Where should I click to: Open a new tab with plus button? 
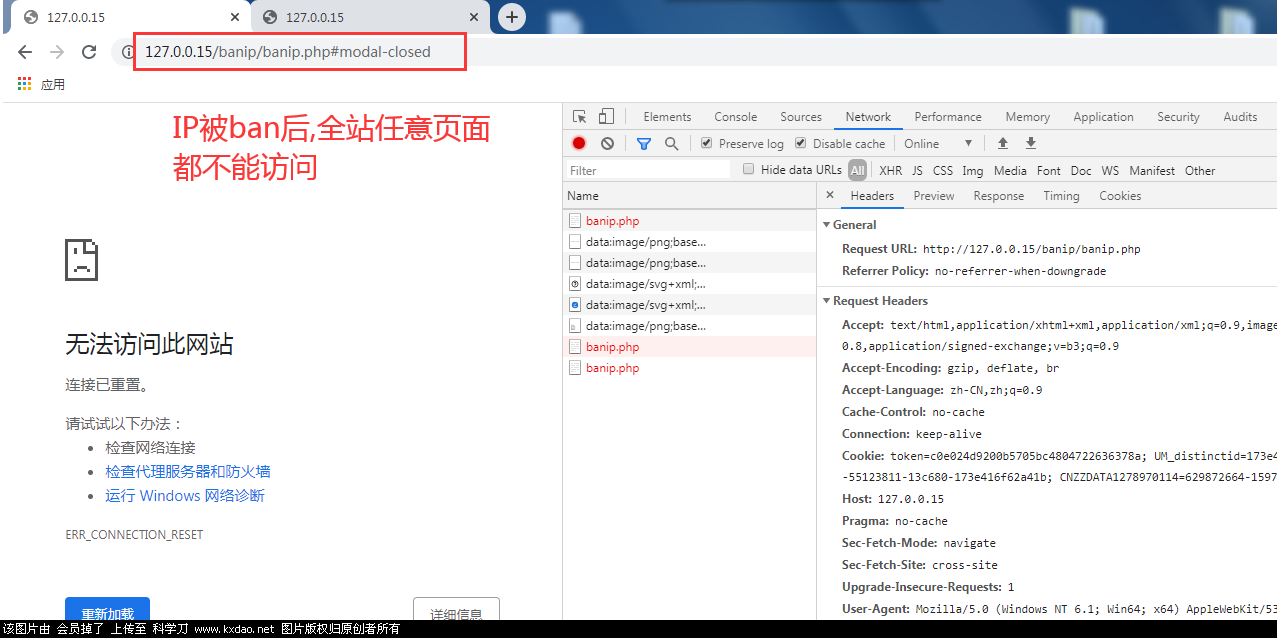click(x=512, y=17)
